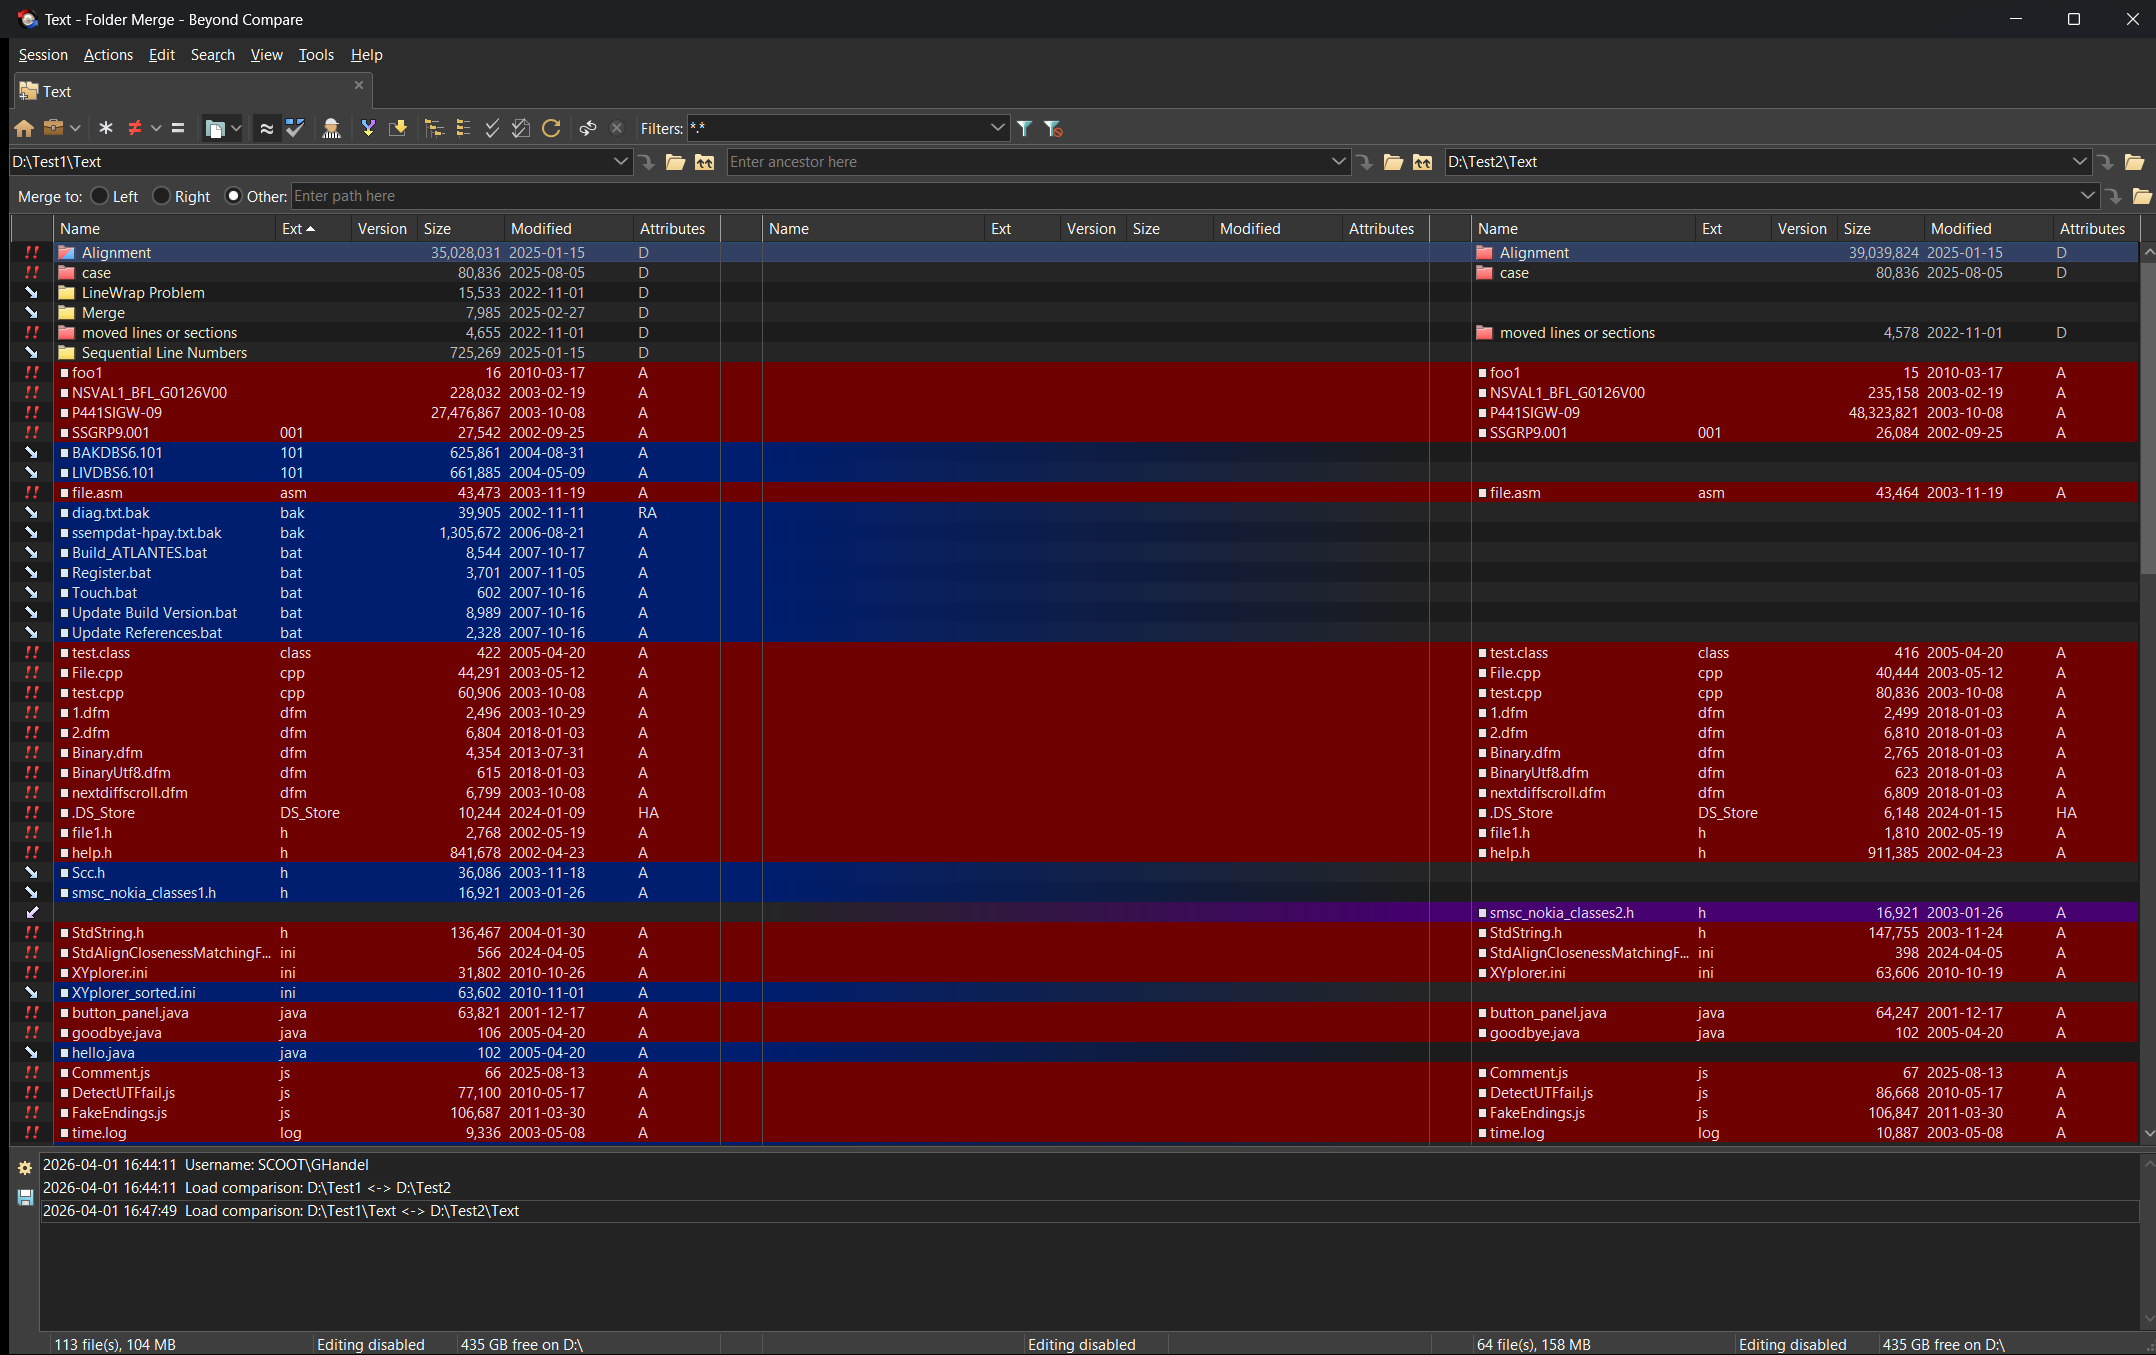Click the Home icon in the toolbar

coord(24,128)
